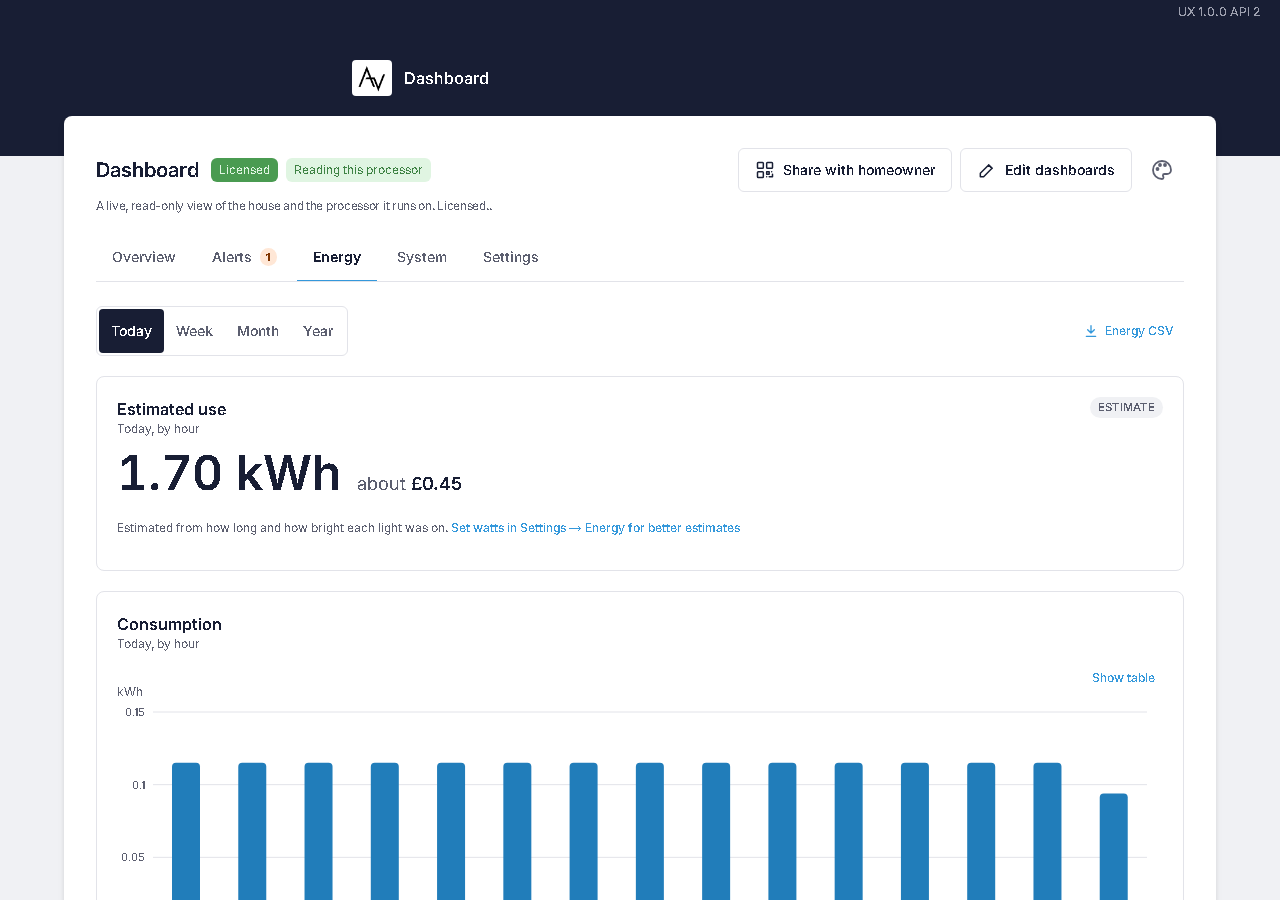Switch to the Overview tab

[144, 257]
